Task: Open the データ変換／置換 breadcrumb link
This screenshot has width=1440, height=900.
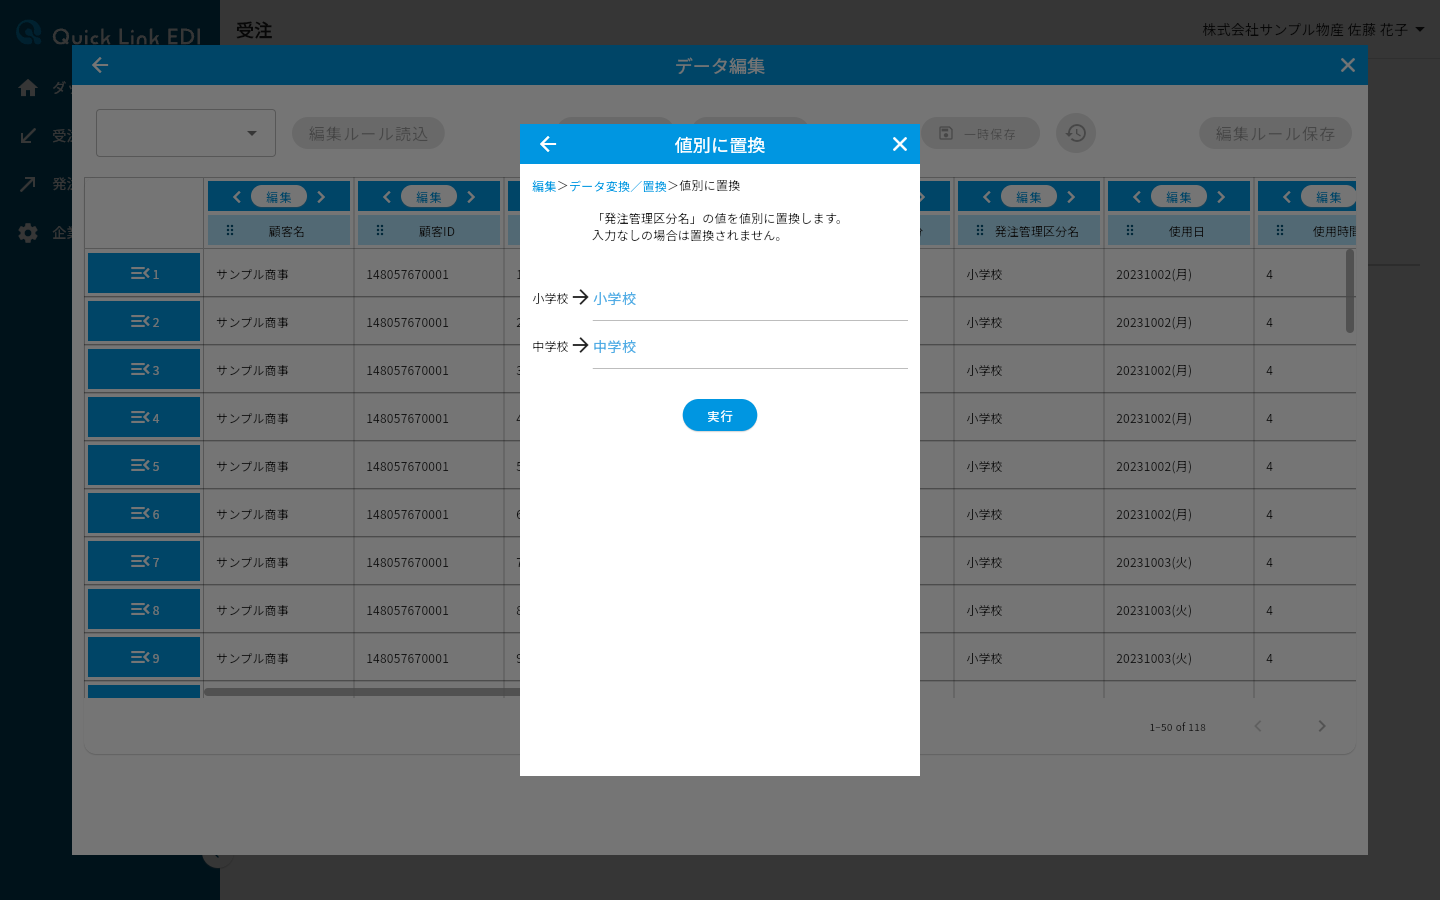Action: click(x=618, y=186)
